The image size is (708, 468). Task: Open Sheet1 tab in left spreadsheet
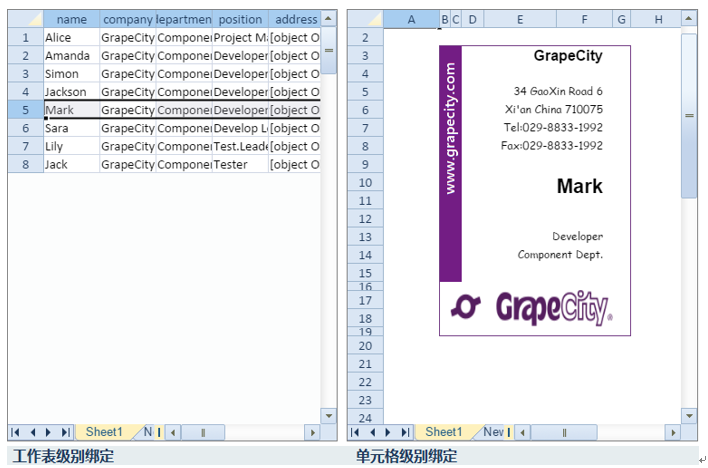tap(104, 432)
